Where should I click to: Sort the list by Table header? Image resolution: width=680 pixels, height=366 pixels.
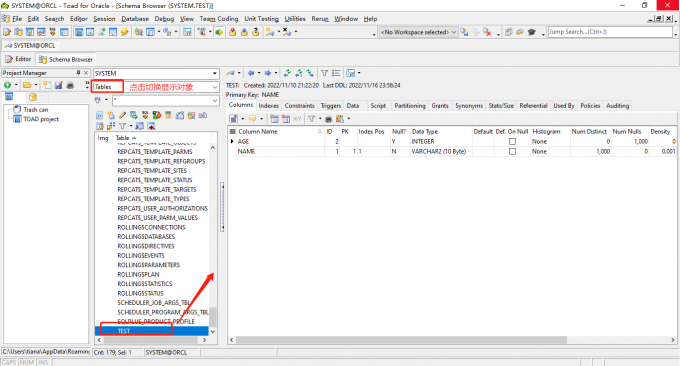coord(162,137)
